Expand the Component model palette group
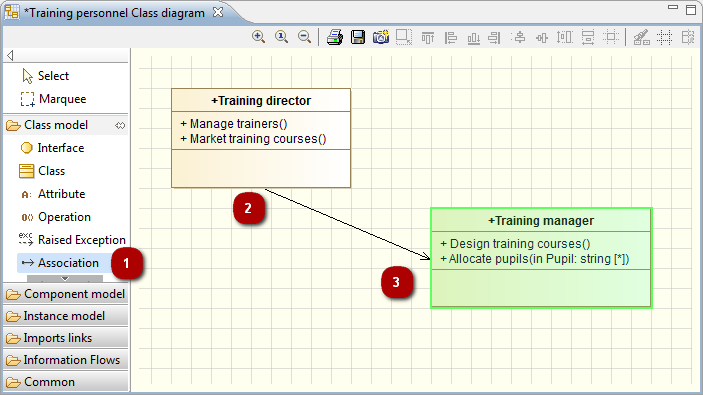This screenshot has width=703, height=395. (65, 294)
